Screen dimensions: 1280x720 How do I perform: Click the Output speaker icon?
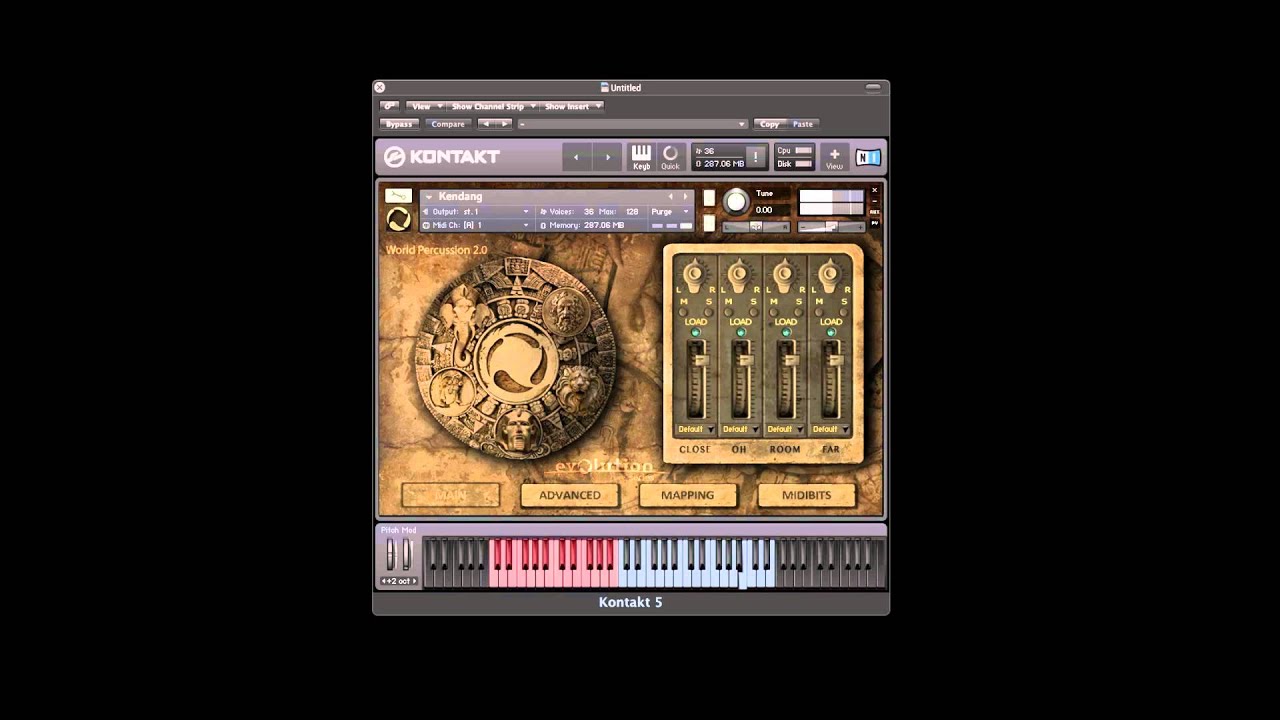(x=426, y=212)
